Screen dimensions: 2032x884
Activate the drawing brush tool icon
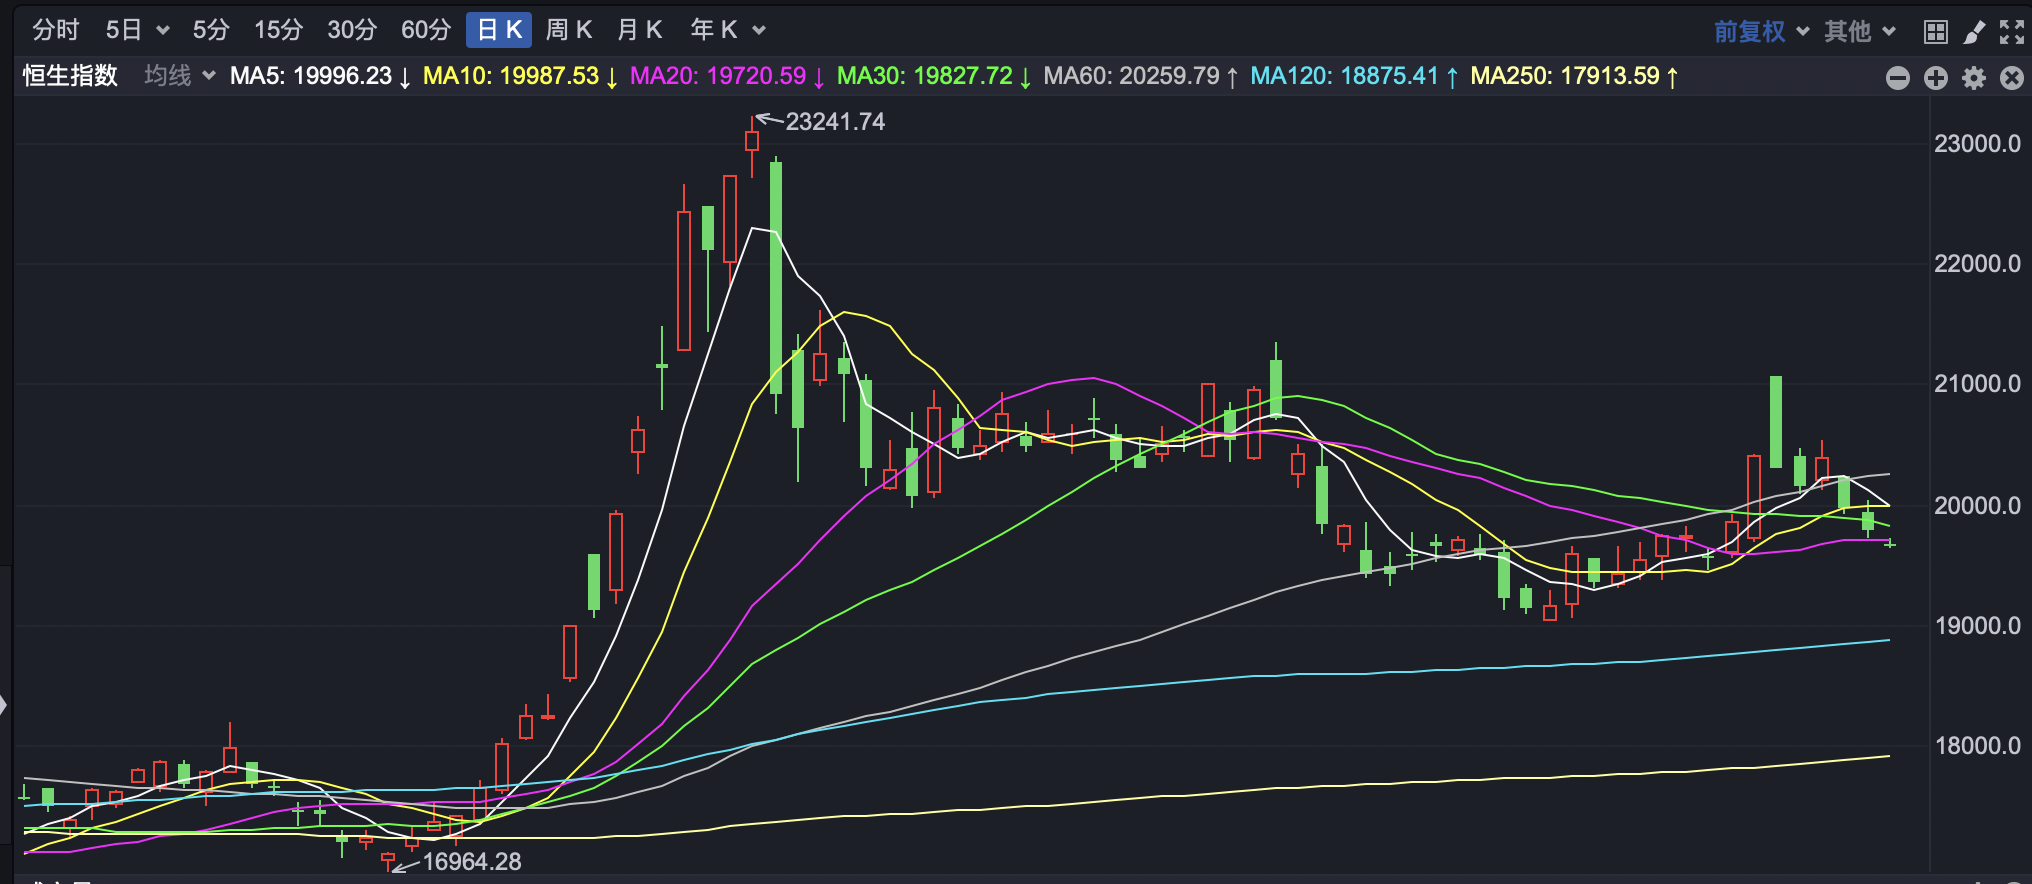(x=1974, y=32)
